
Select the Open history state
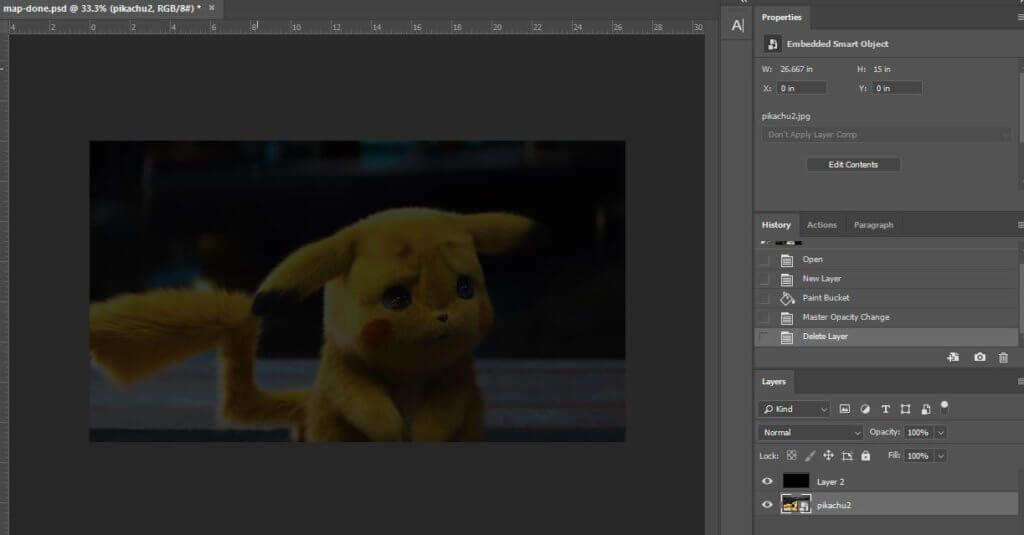[886, 260]
